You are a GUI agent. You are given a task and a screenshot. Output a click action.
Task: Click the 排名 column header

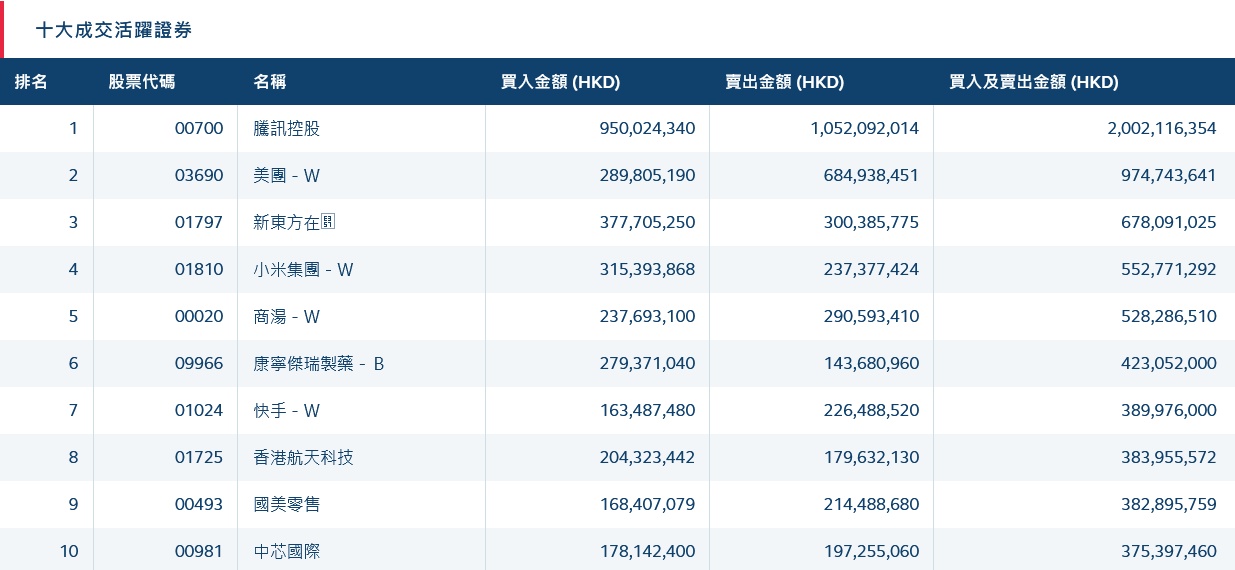(x=31, y=82)
